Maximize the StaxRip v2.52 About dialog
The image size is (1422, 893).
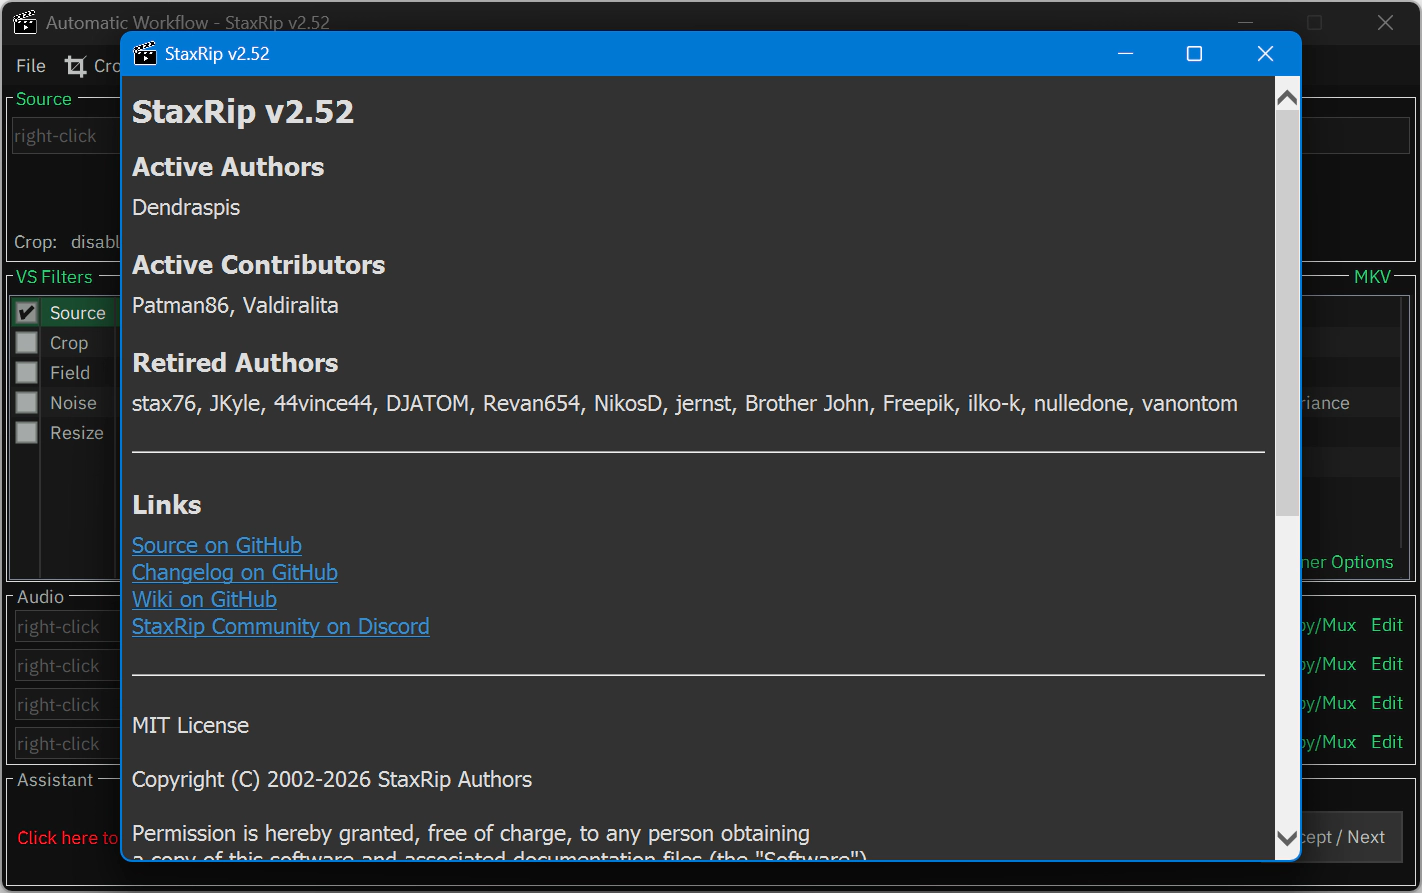(1194, 54)
